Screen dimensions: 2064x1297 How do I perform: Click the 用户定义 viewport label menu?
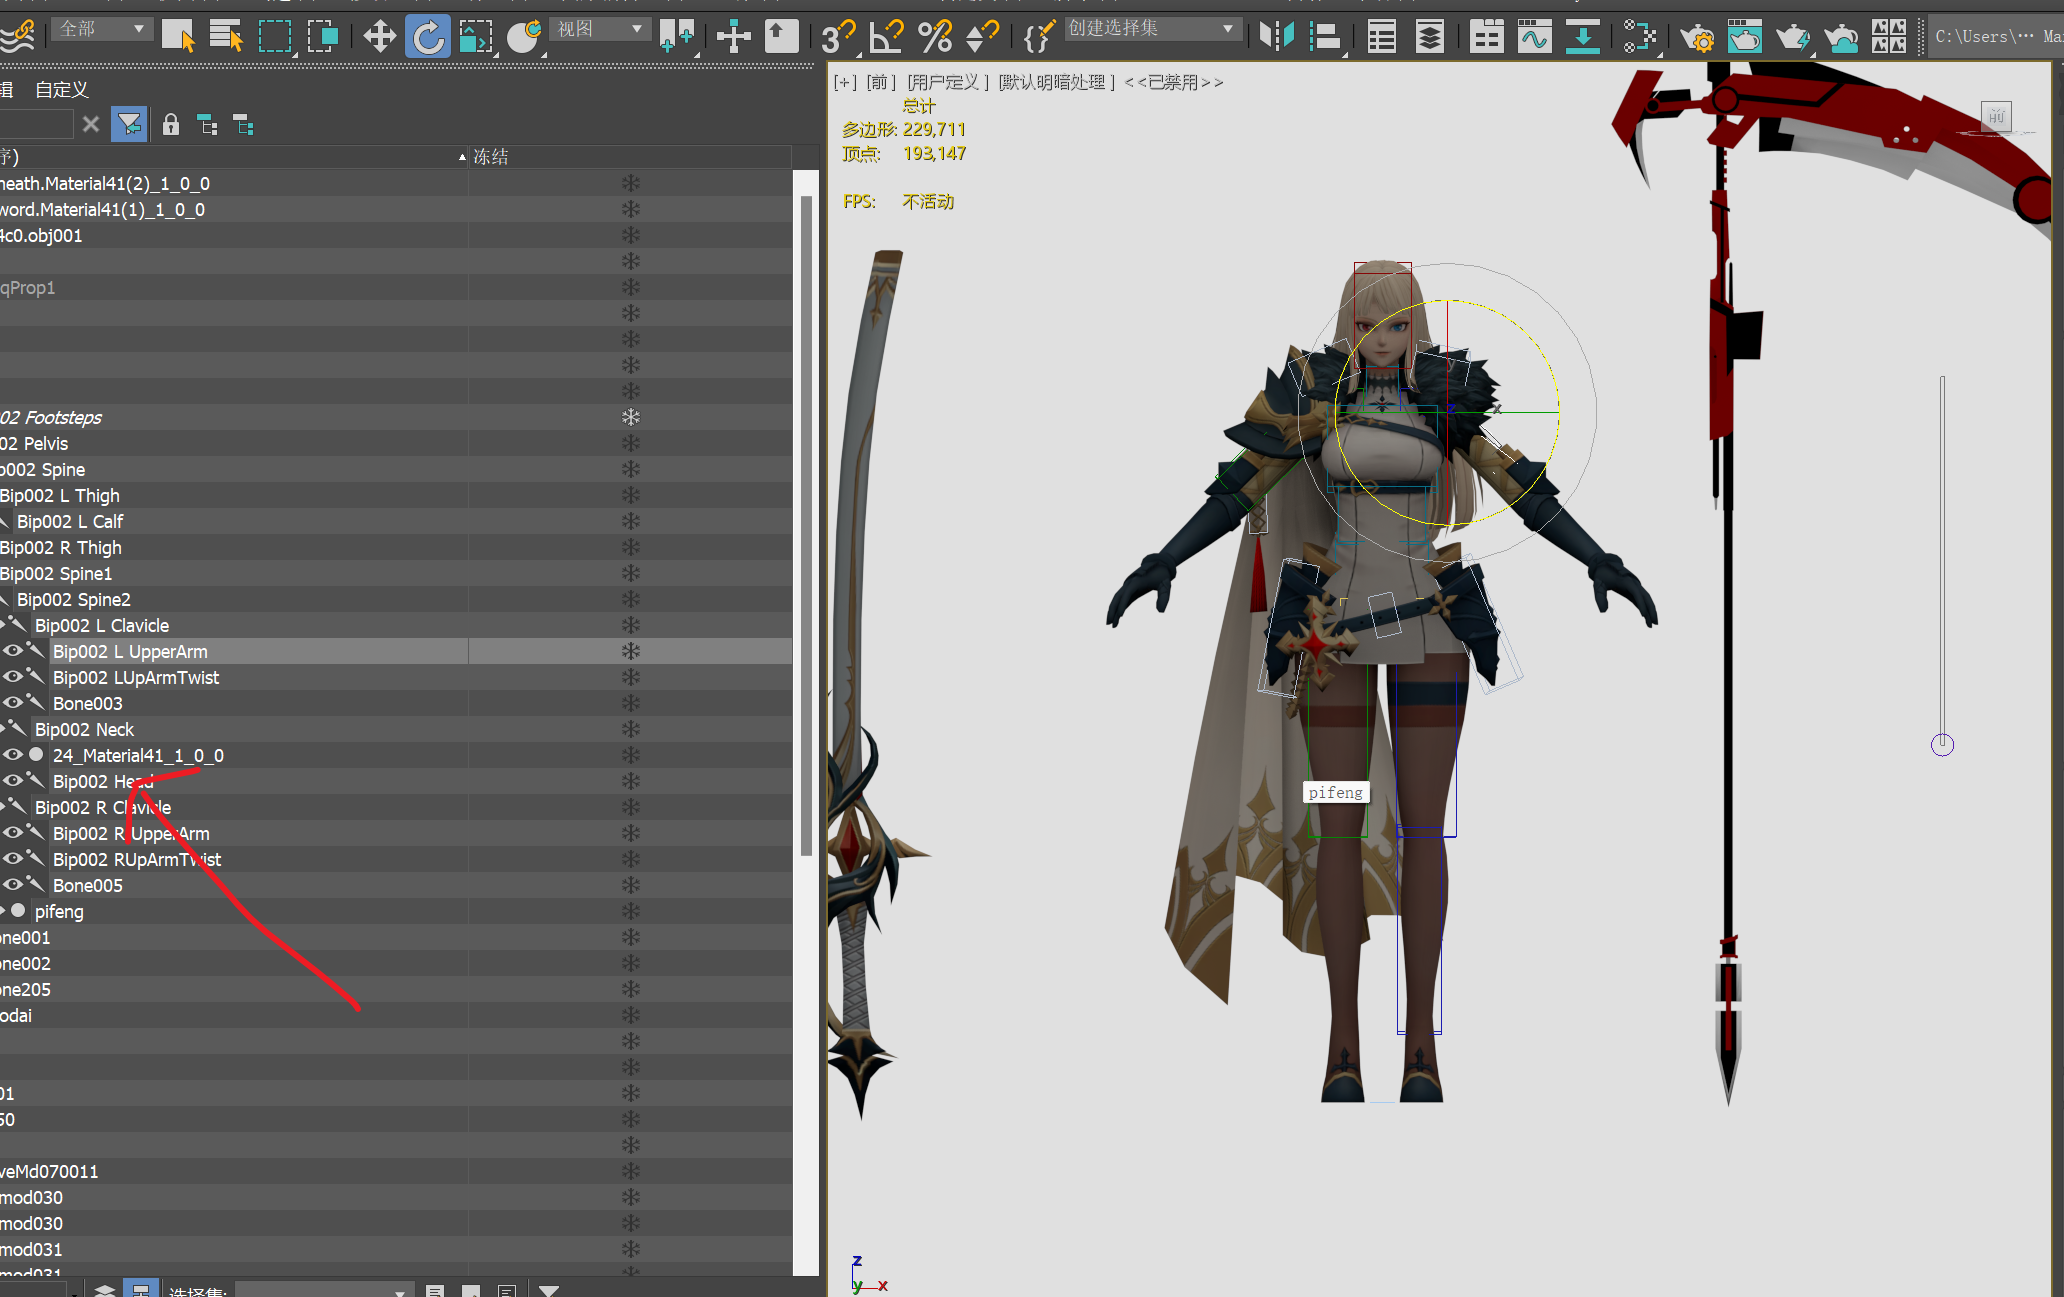click(947, 82)
